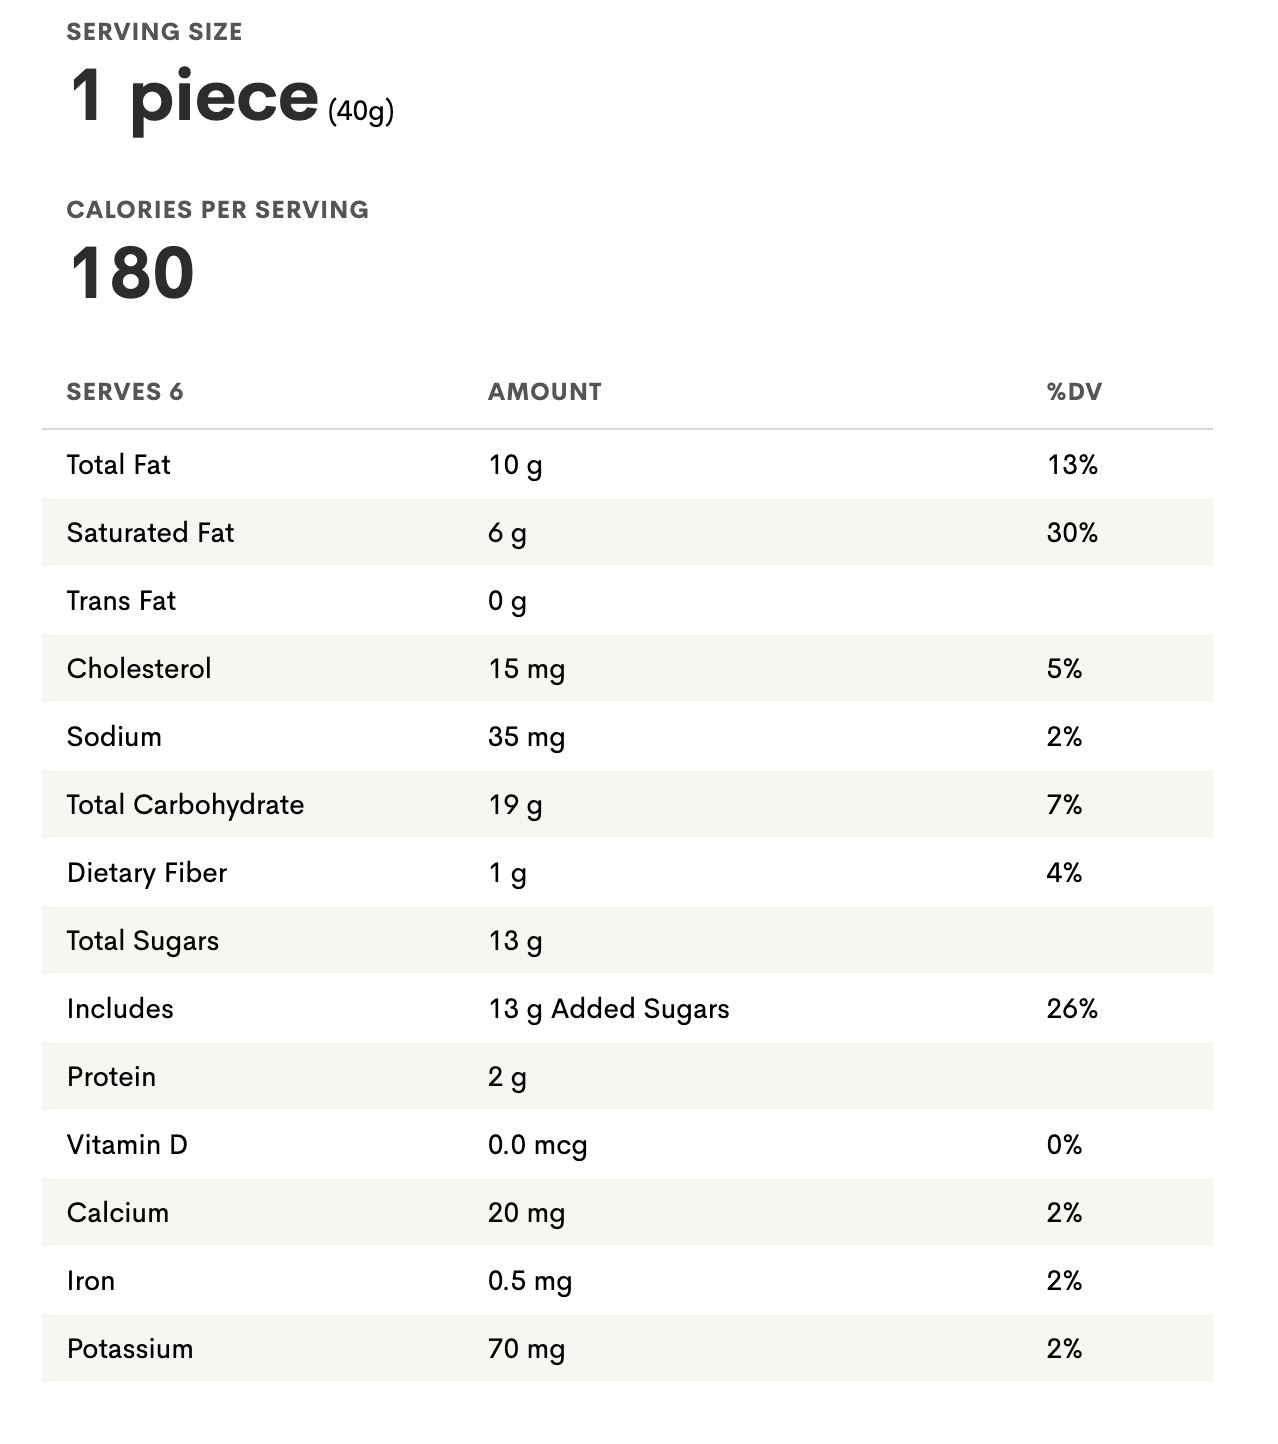Click the Trans Fat row

(627, 600)
